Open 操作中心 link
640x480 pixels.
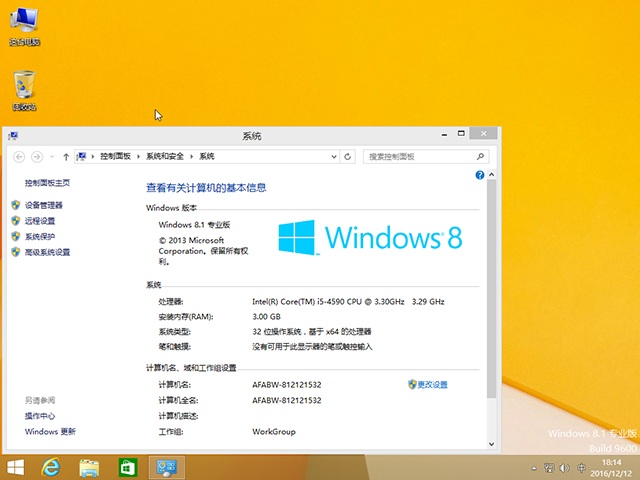pos(40,416)
